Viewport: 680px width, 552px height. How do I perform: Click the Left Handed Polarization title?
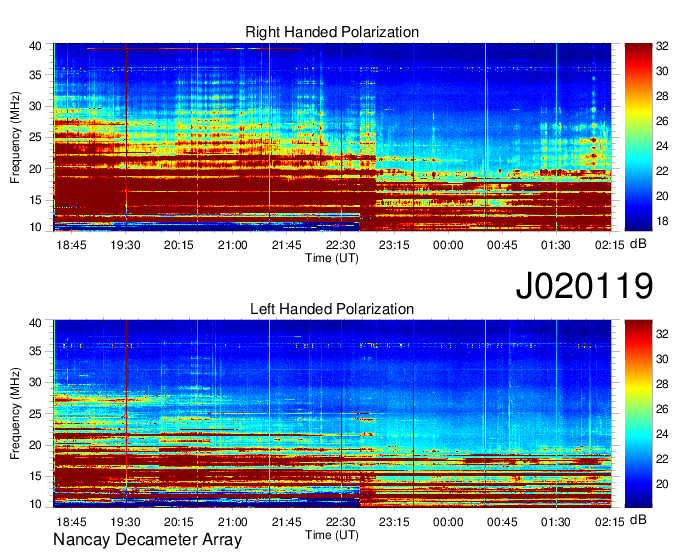[x=332, y=309]
